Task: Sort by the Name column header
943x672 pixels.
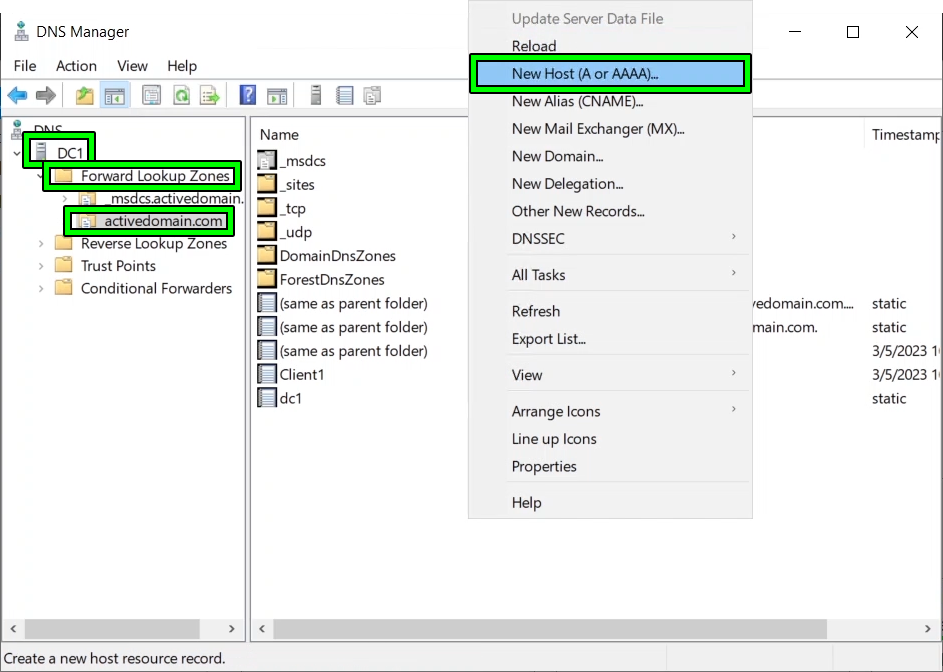Action: click(x=279, y=135)
